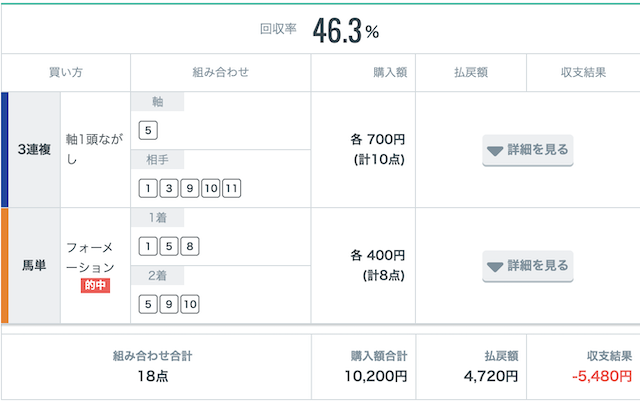Select horse number 5 under 軸
Viewport: 640px width, 402px height.
click(x=148, y=130)
